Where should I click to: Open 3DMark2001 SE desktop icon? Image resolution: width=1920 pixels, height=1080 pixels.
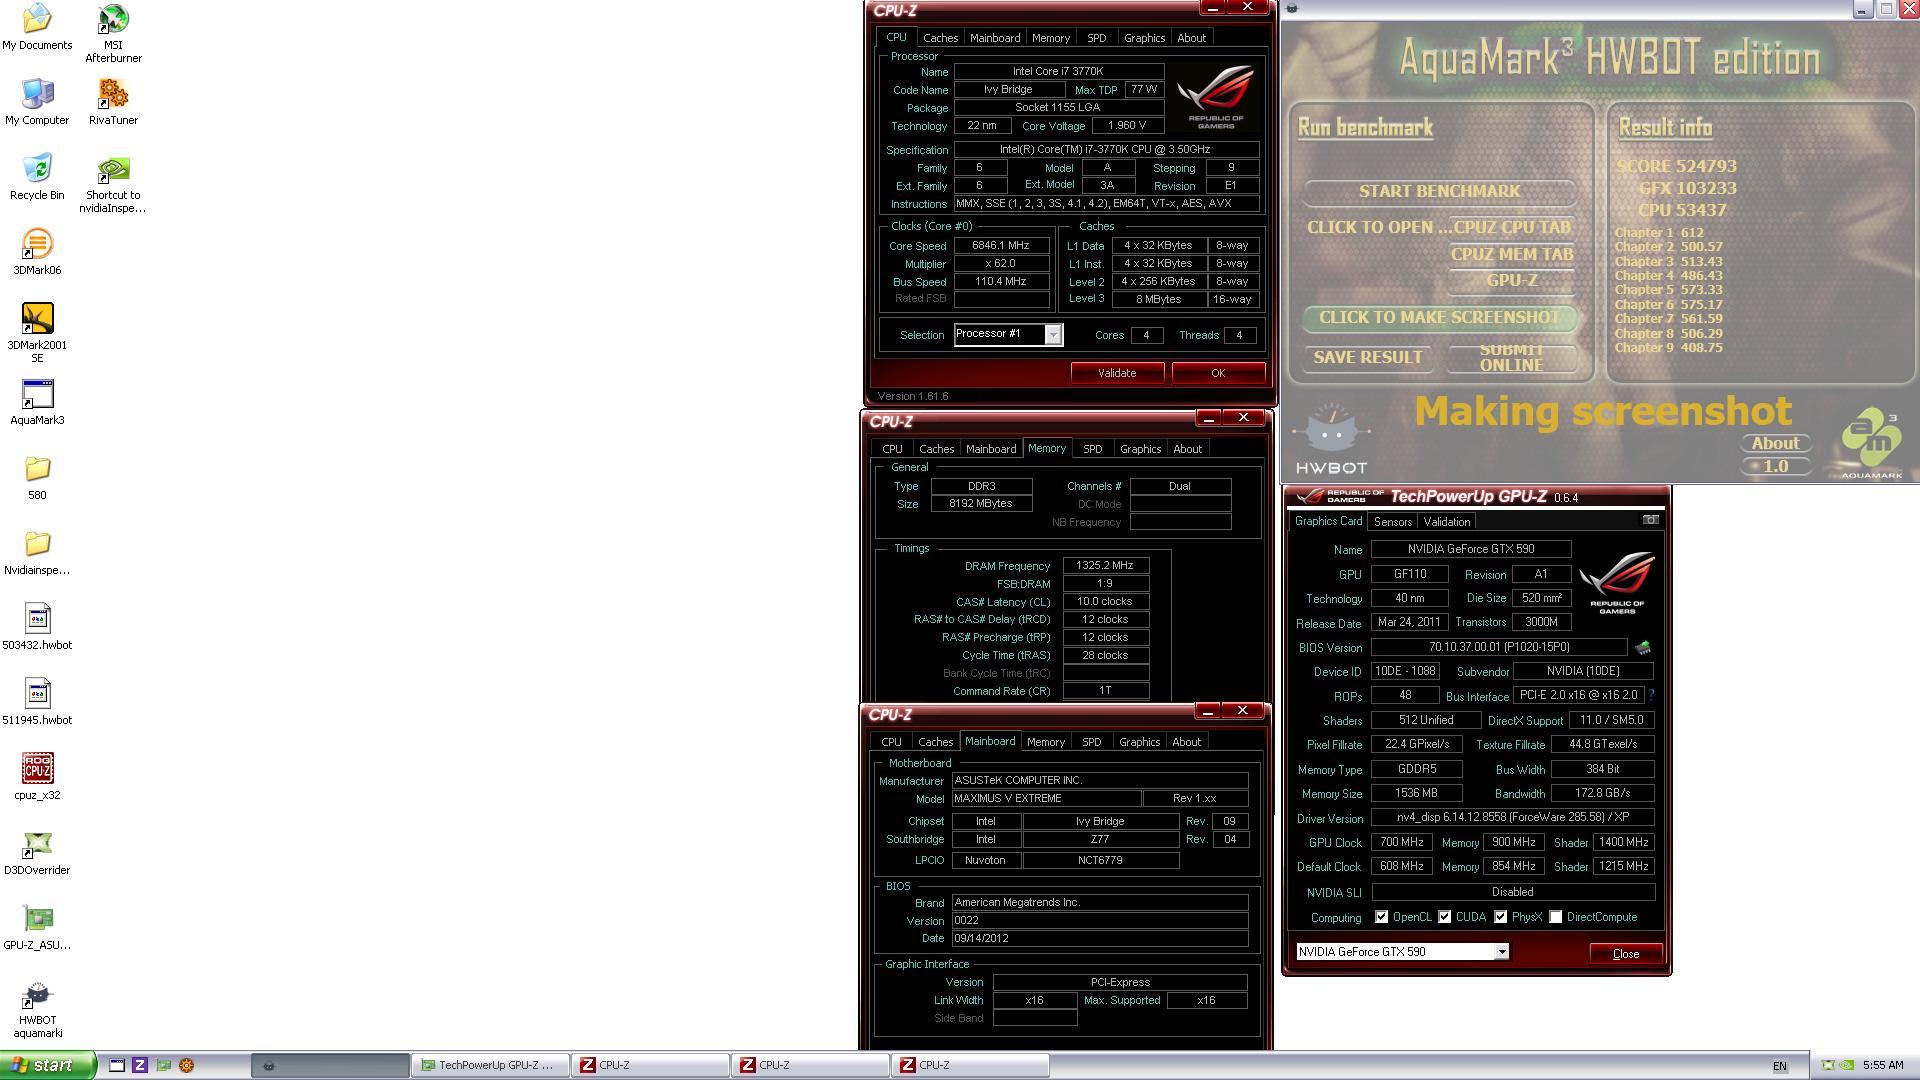click(x=37, y=333)
